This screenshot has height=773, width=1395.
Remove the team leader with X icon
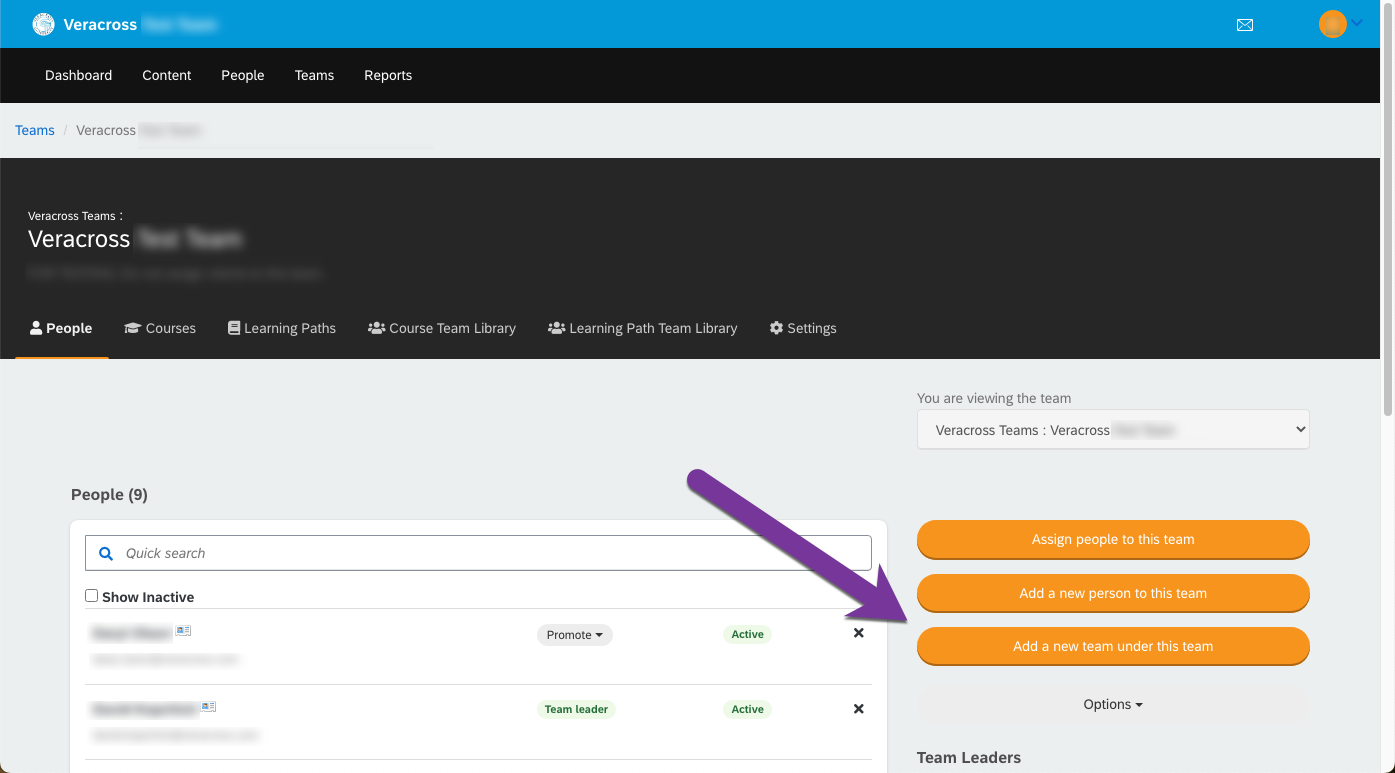point(858,709)
